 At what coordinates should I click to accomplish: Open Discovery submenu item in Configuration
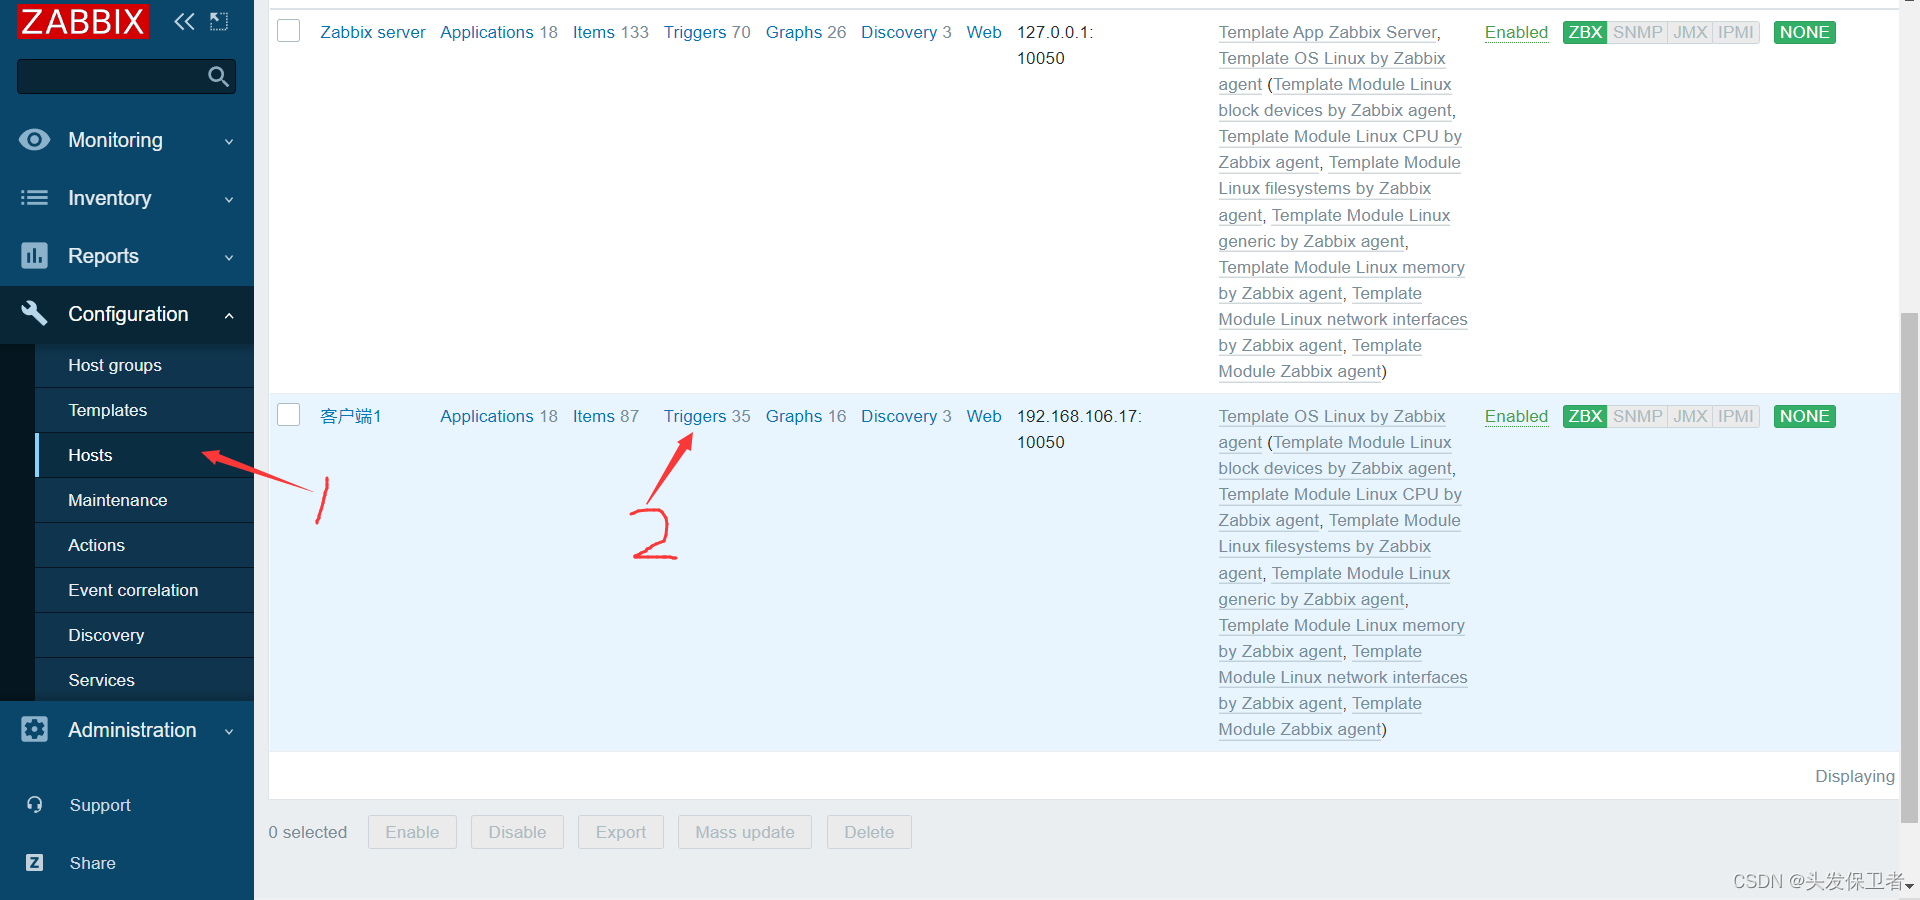(x=145, y=635)
